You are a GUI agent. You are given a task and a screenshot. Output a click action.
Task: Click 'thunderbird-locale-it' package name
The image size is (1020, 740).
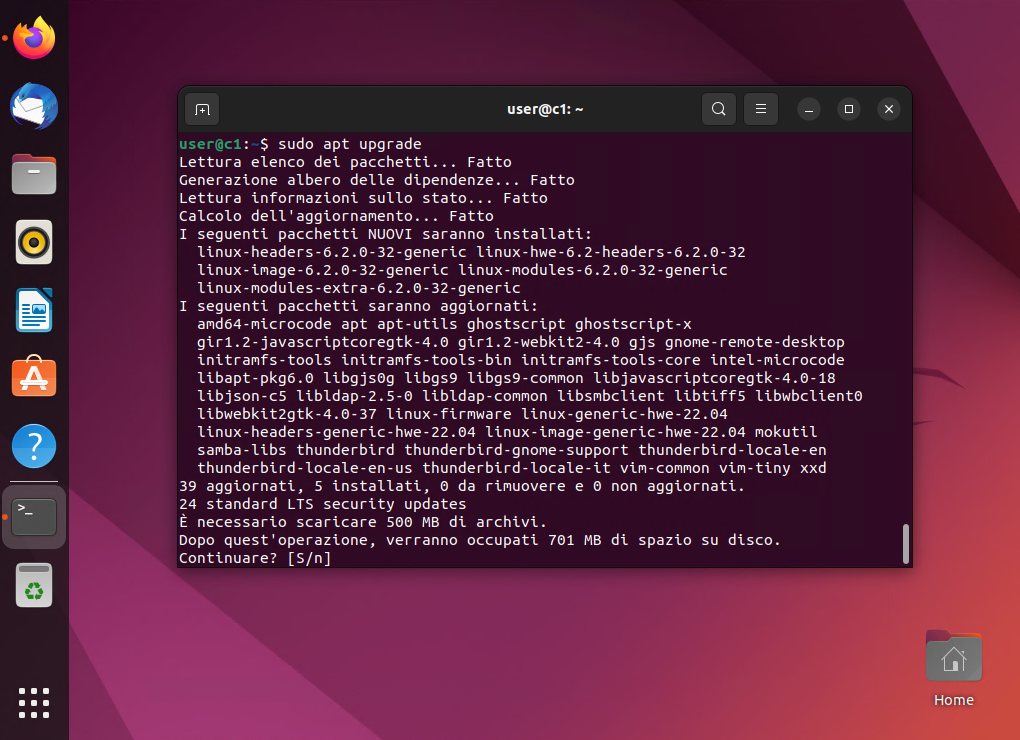click(x=517, y=468)
